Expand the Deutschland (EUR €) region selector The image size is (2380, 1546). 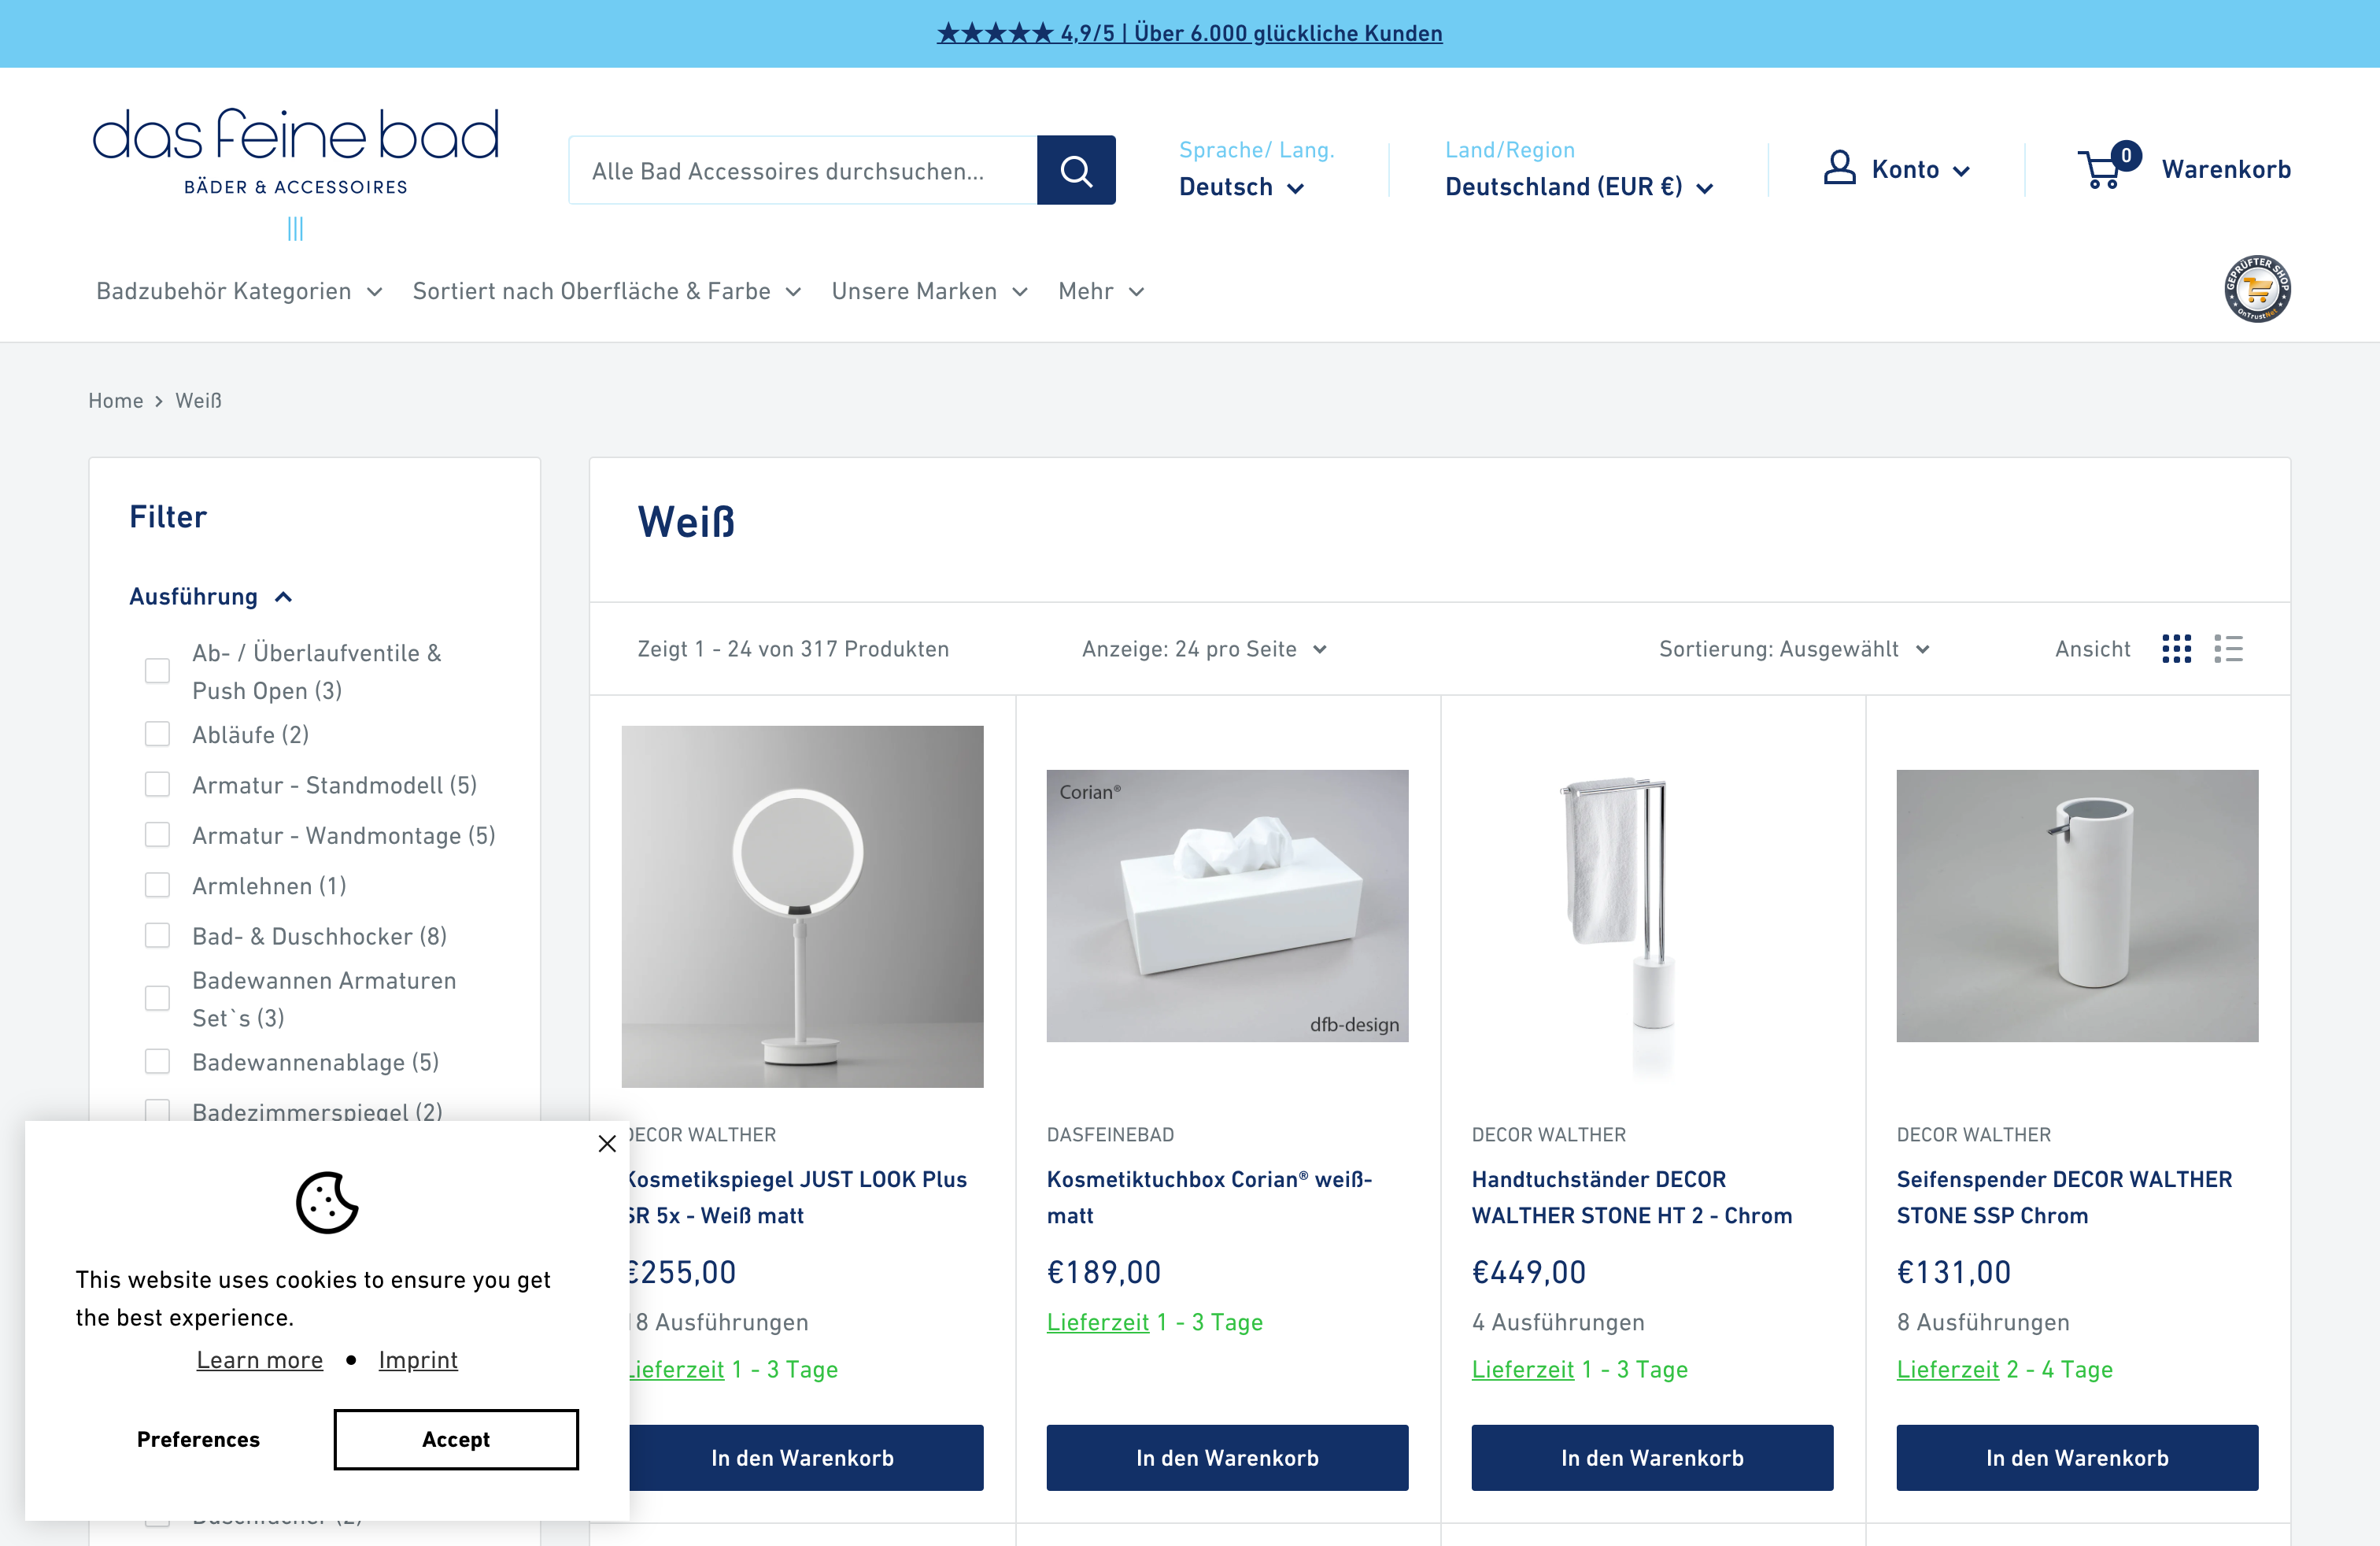click(x=1578, y=187)
